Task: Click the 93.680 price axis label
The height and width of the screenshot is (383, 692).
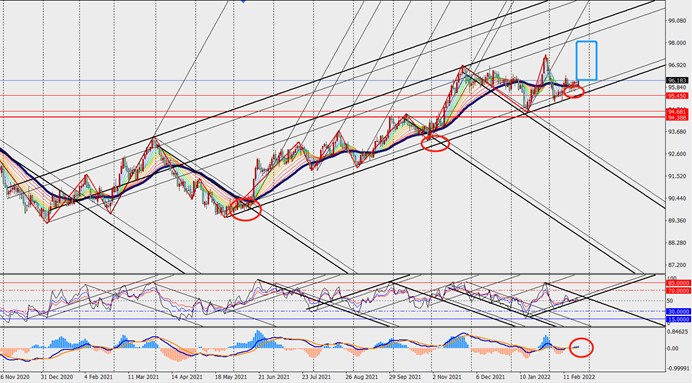Action: point(676,132)
